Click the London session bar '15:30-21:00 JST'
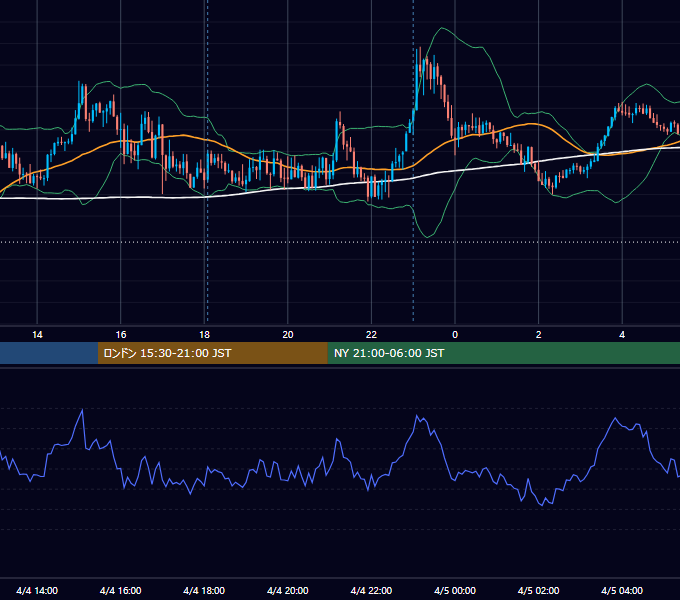The width and height of the screenshot is (680, 600). (212, 353)
